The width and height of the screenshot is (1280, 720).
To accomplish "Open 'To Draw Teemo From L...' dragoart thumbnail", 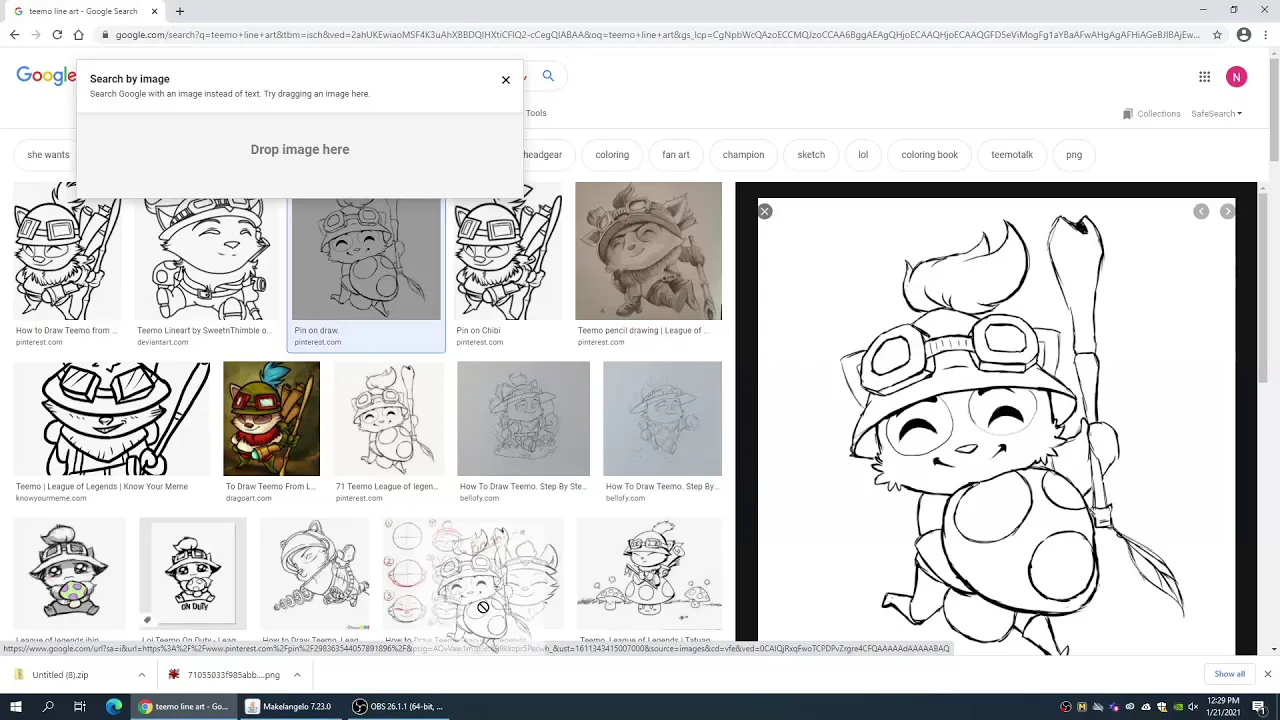I will click(x=272, y=419).
